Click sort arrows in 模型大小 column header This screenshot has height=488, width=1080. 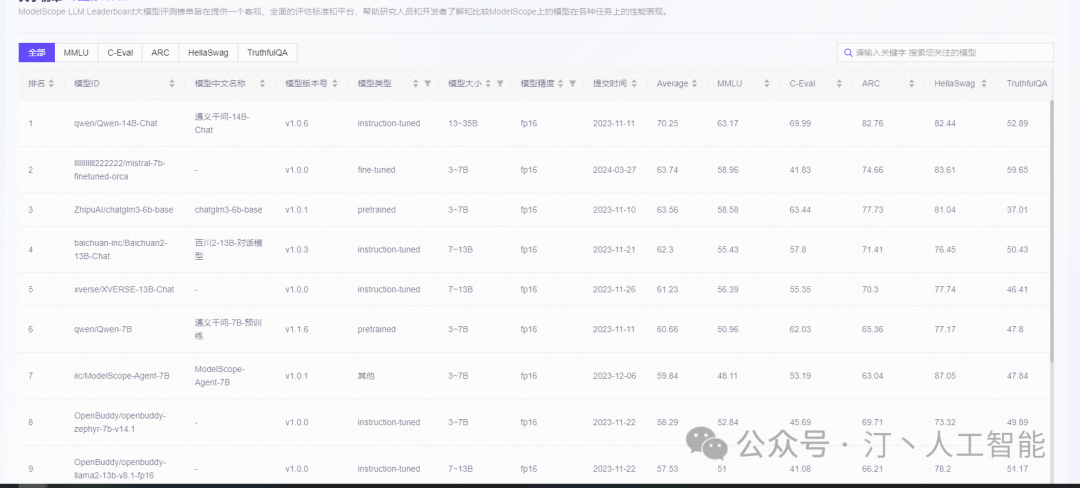488,83
